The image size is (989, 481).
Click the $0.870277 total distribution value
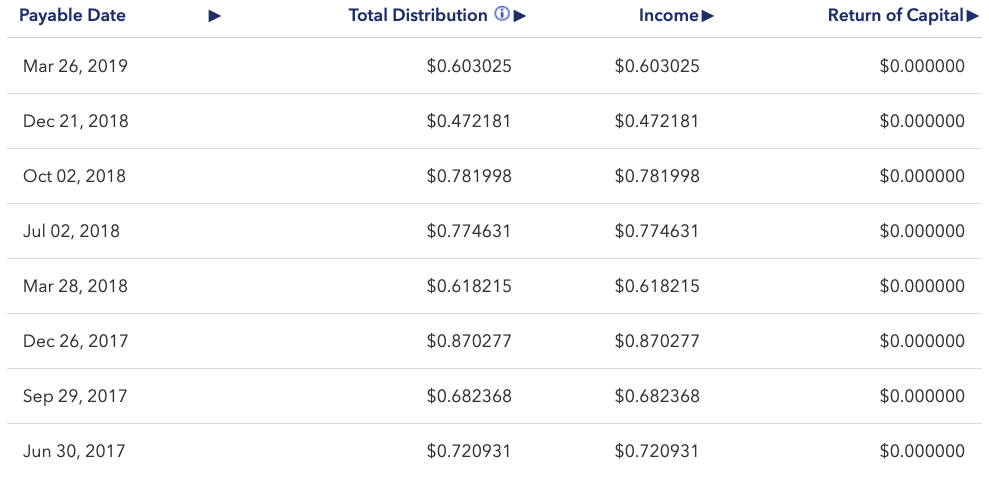click(x=469, y=341)
